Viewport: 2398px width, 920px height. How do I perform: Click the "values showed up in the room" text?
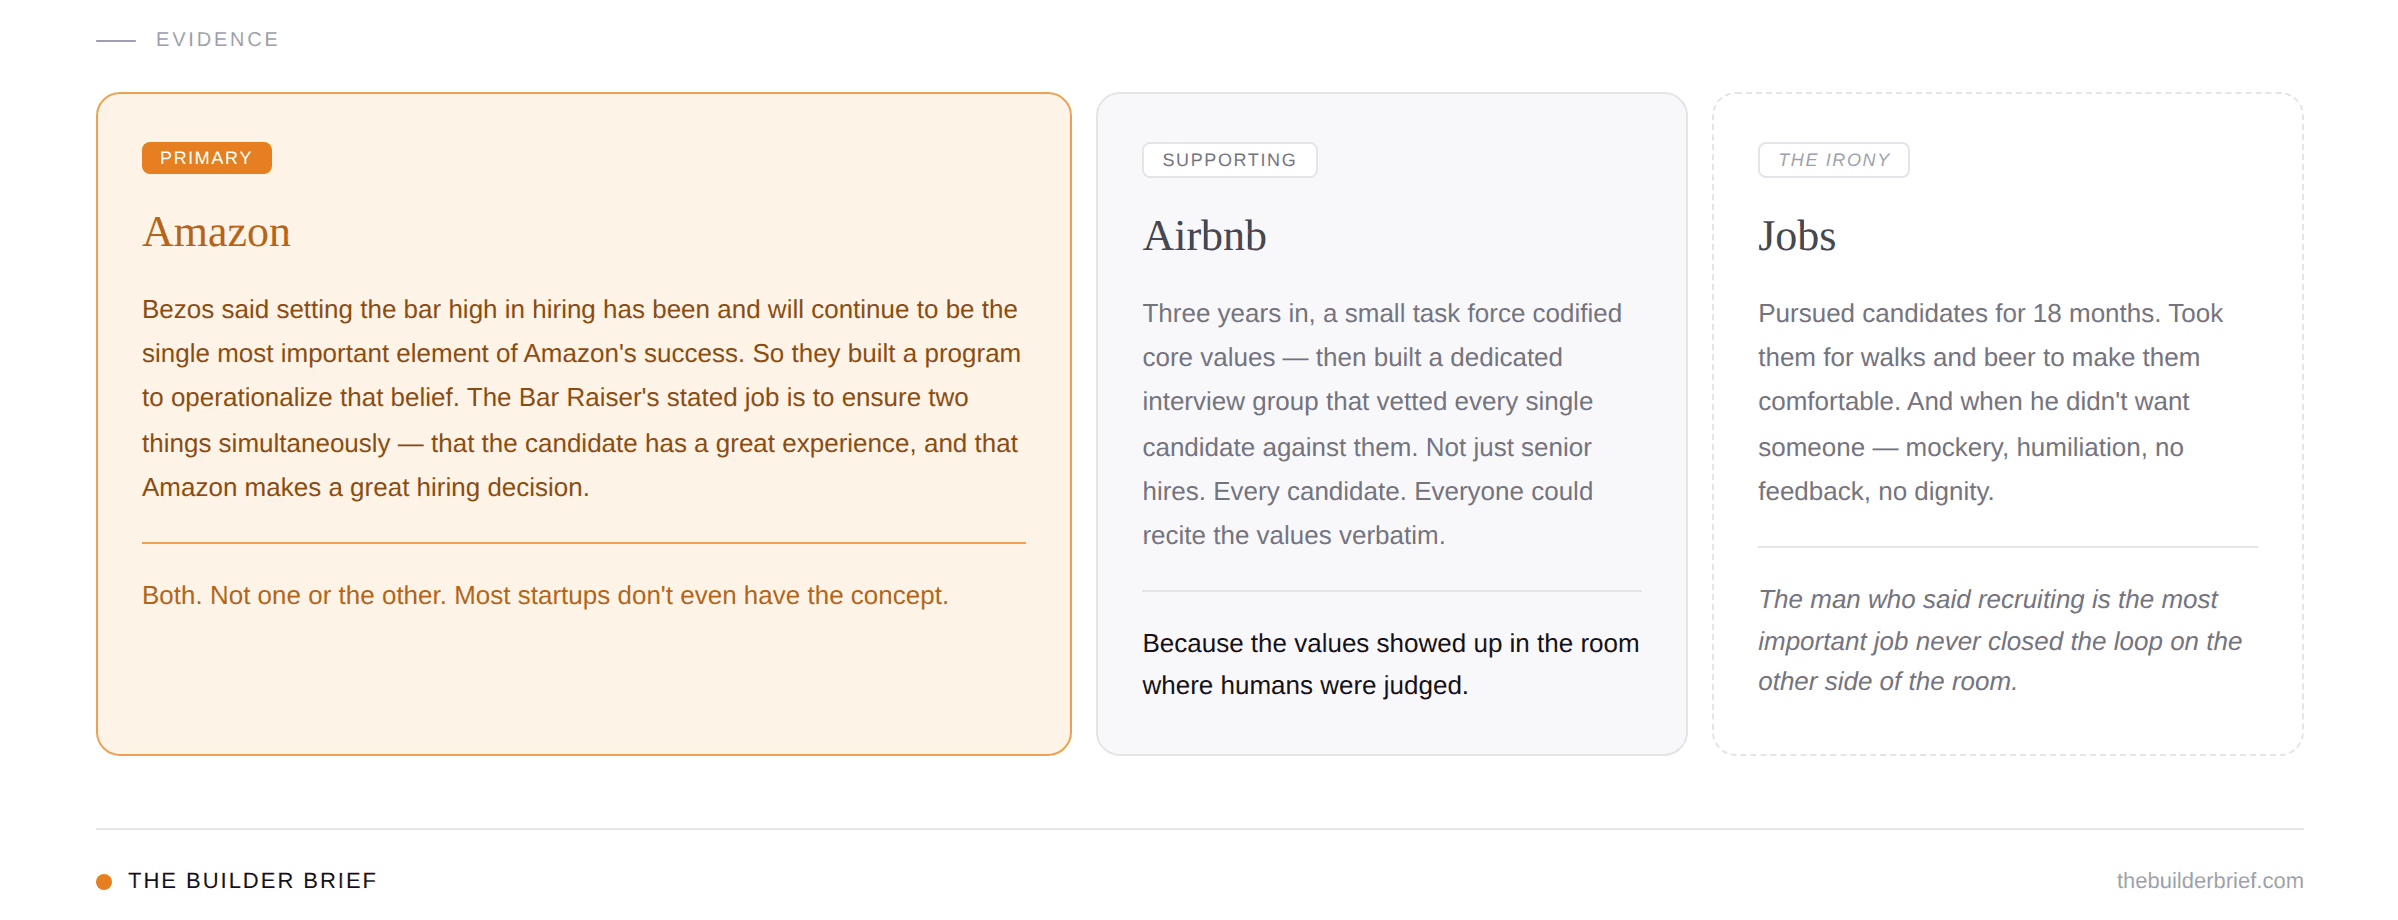point(1390,664)
